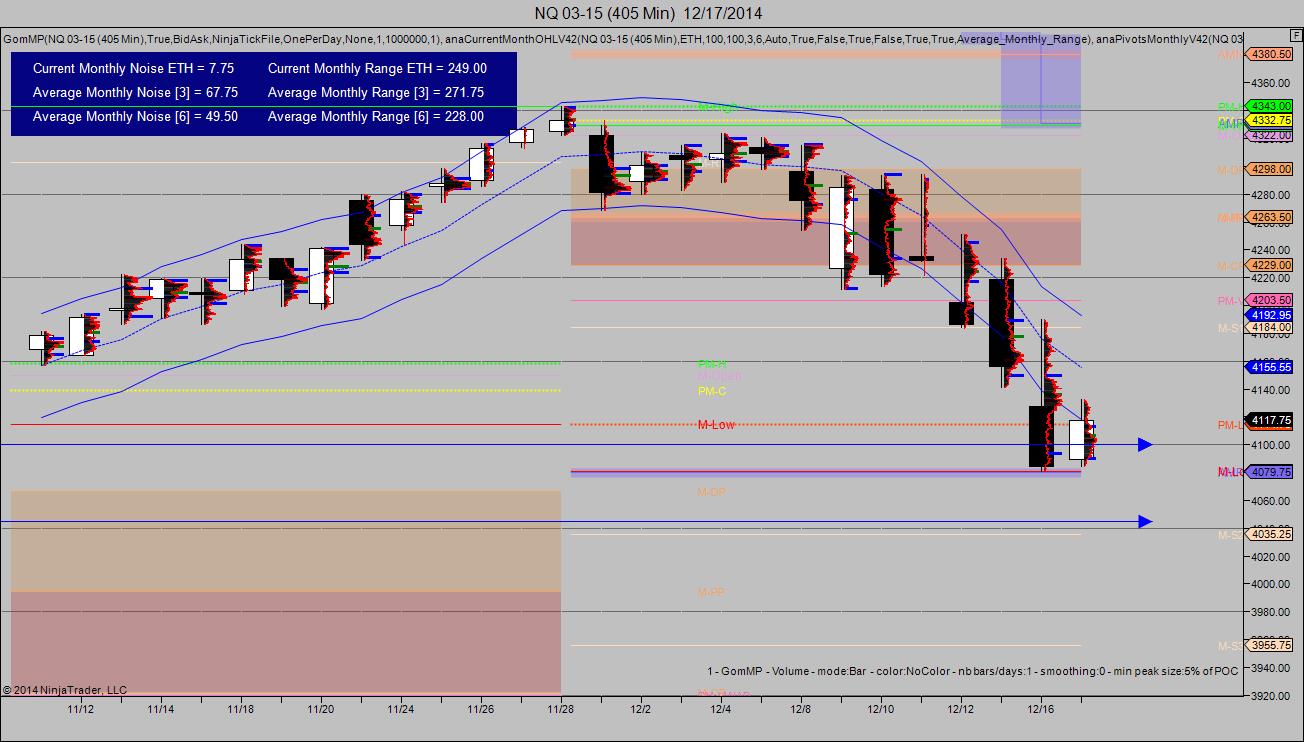The image size is (1304, 742).
Task: Click the 4079.75 price marker
Action: pyautogui.click(x=1270, y=472)
